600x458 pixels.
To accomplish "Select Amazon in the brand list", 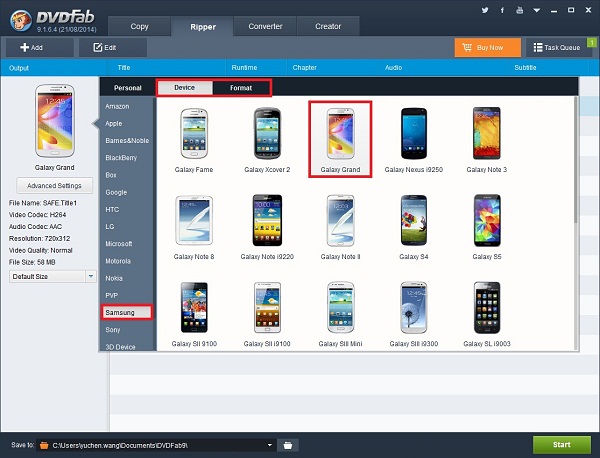I will pyautogui.click(x=117, y=106).
